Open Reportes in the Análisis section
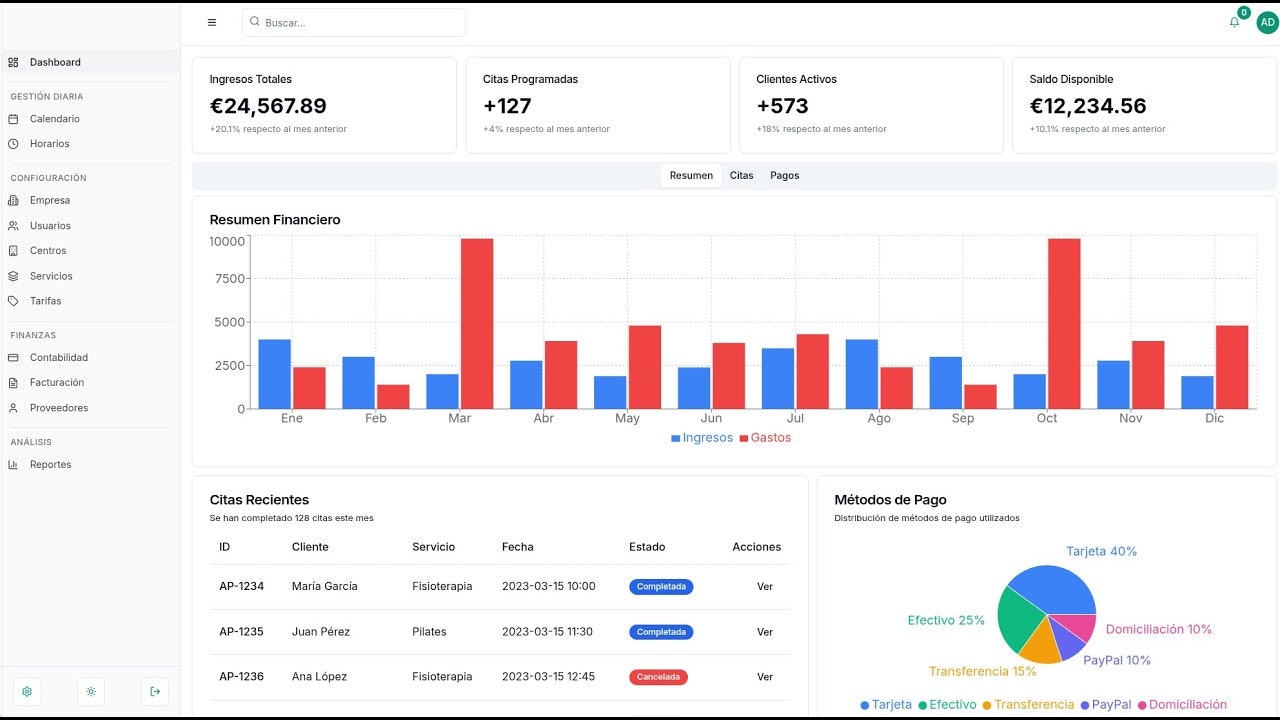 [x=90, y=465]
